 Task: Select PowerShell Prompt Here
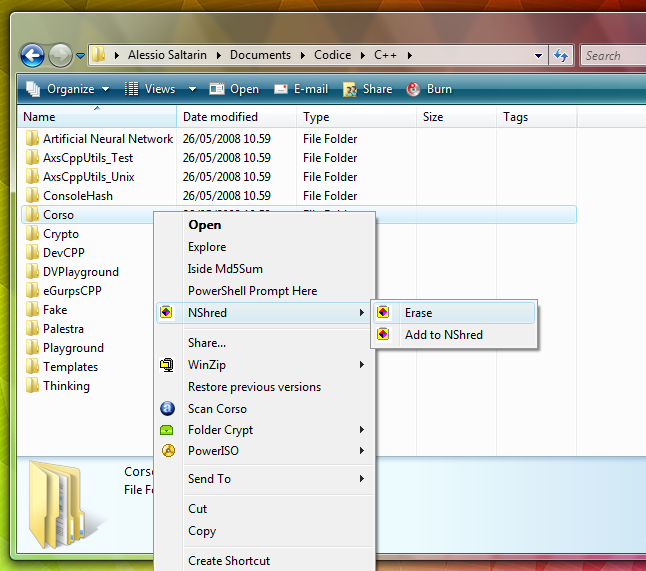pyautogui.click(x=265, y=291)
